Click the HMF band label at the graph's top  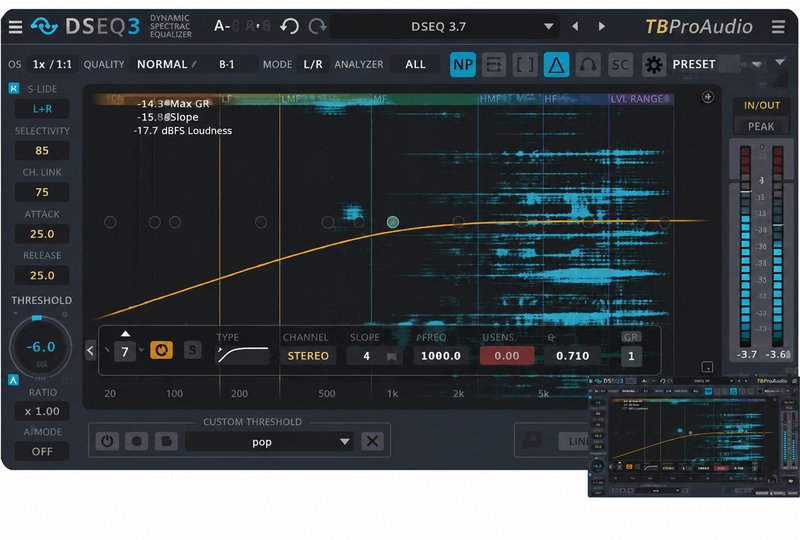(491, 99)
